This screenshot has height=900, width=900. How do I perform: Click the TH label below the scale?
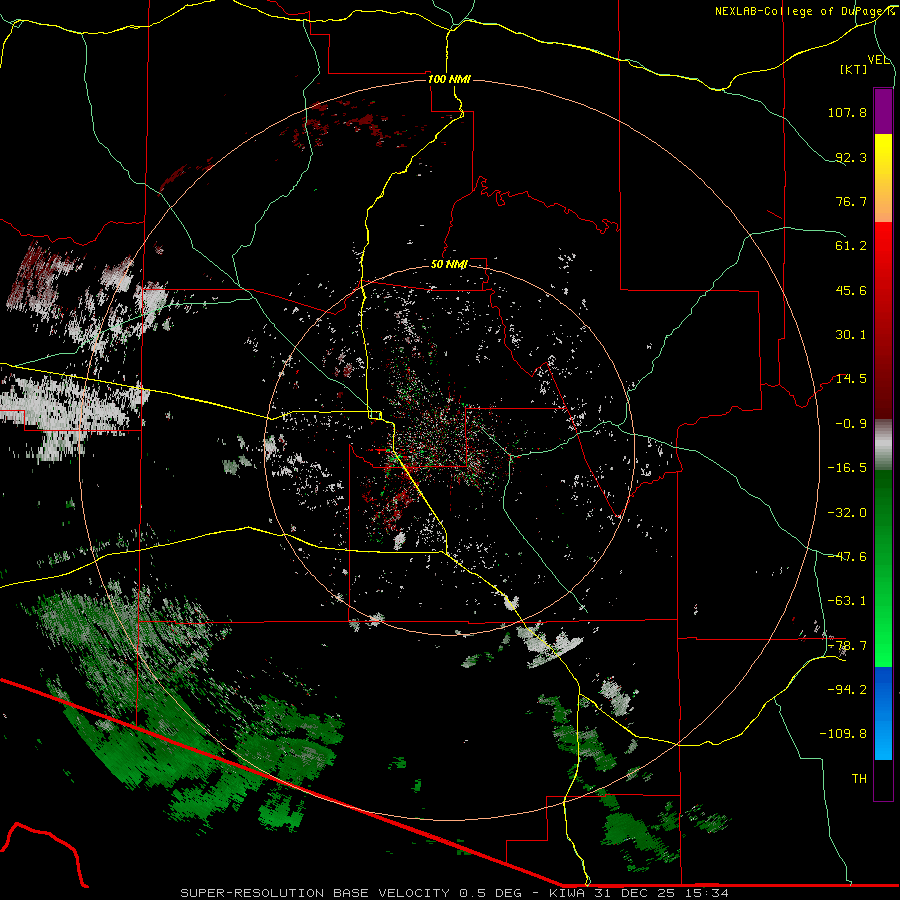859,779
